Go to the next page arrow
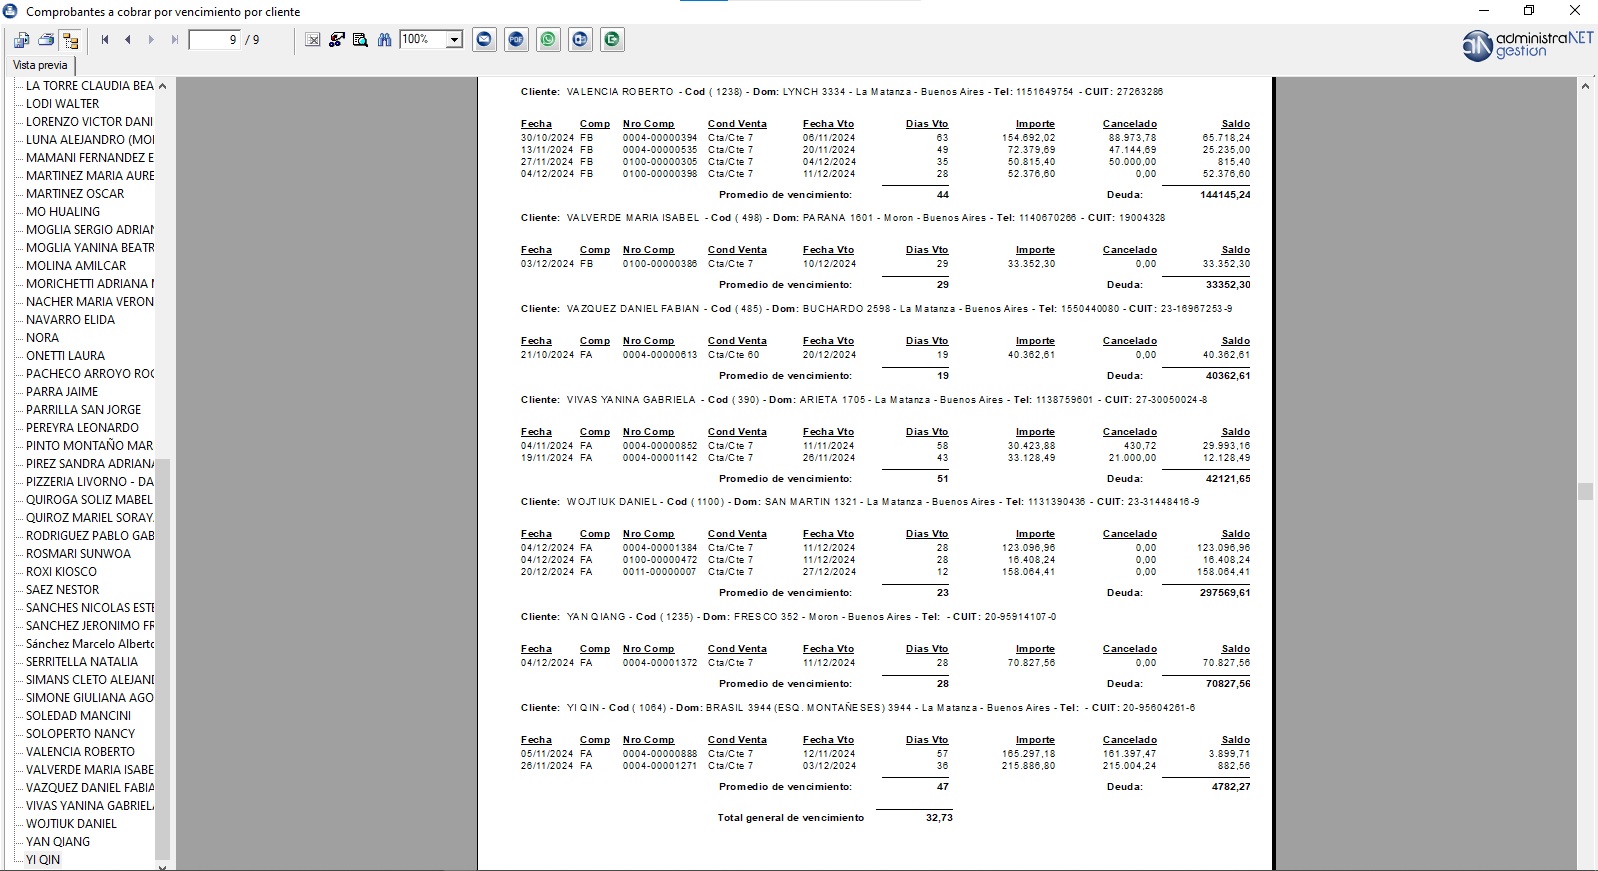Viewport: 1598px width, 871px height. click(151, 40)
